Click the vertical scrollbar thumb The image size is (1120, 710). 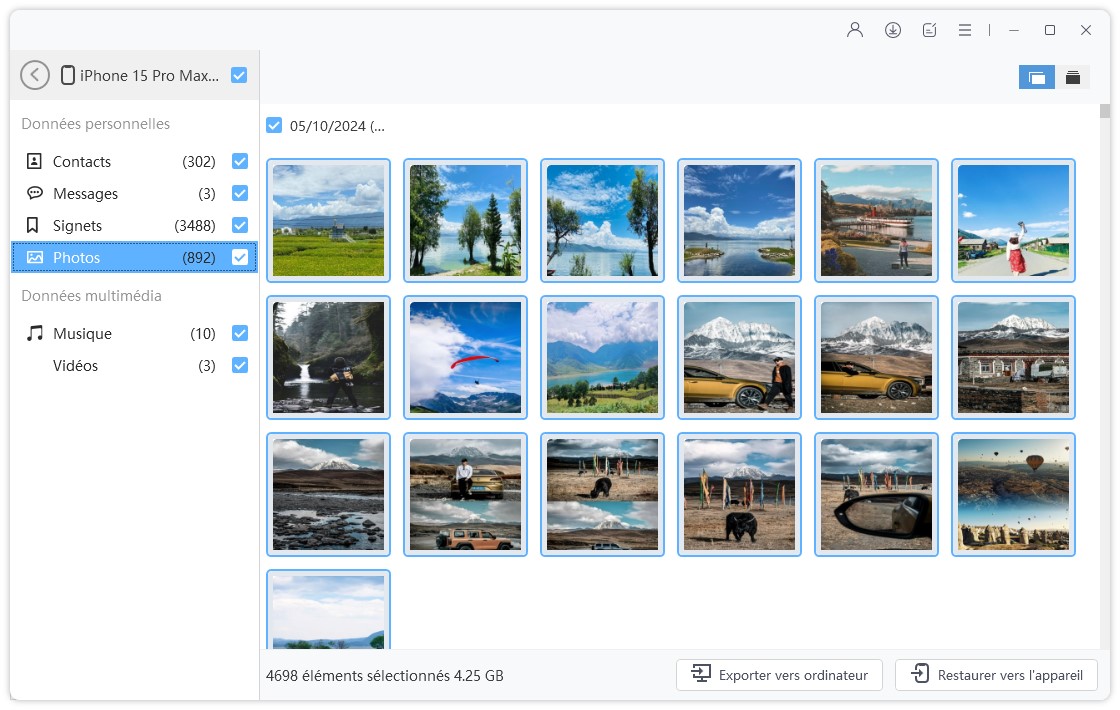click(1105, 111)
